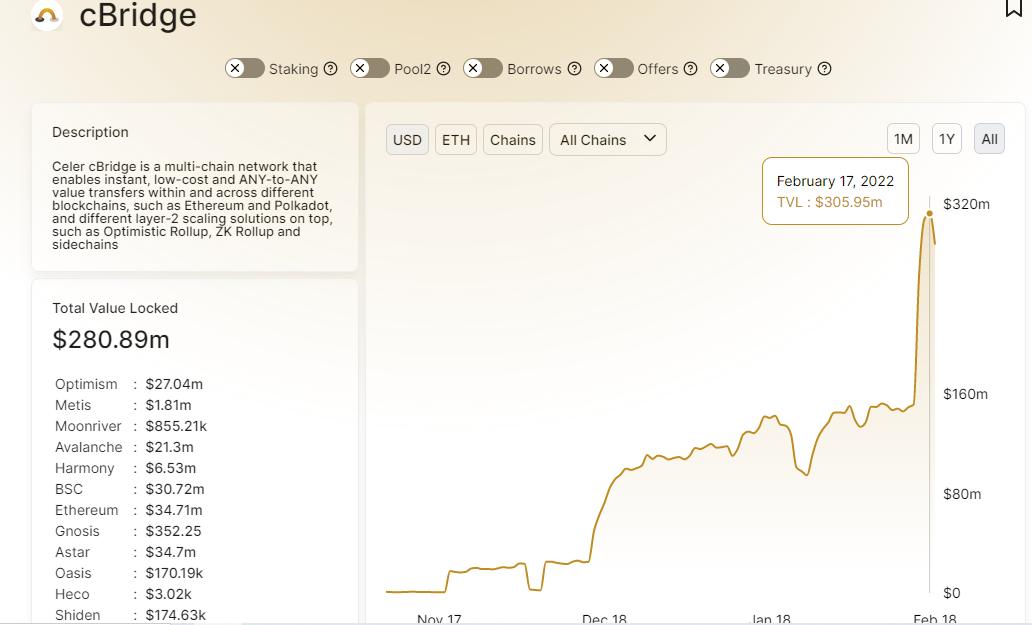Set chart range to 1M
This screenshot has height=625, width=1032.
(x=903, y=140)
